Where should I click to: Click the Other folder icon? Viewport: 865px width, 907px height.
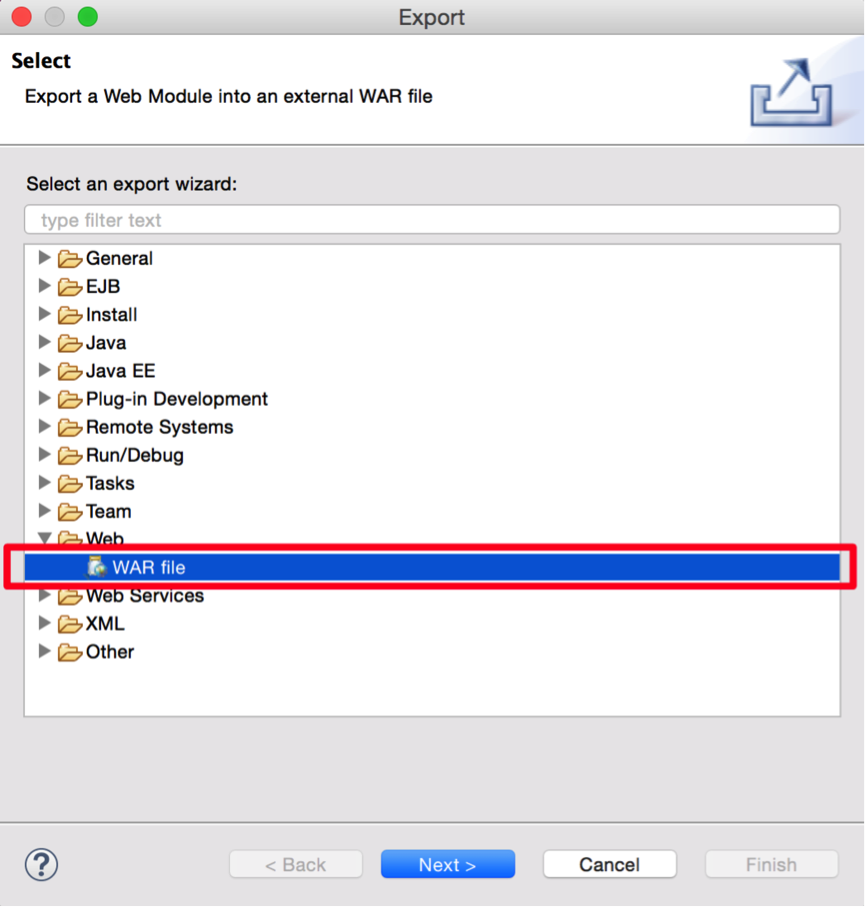pos(69,652)
